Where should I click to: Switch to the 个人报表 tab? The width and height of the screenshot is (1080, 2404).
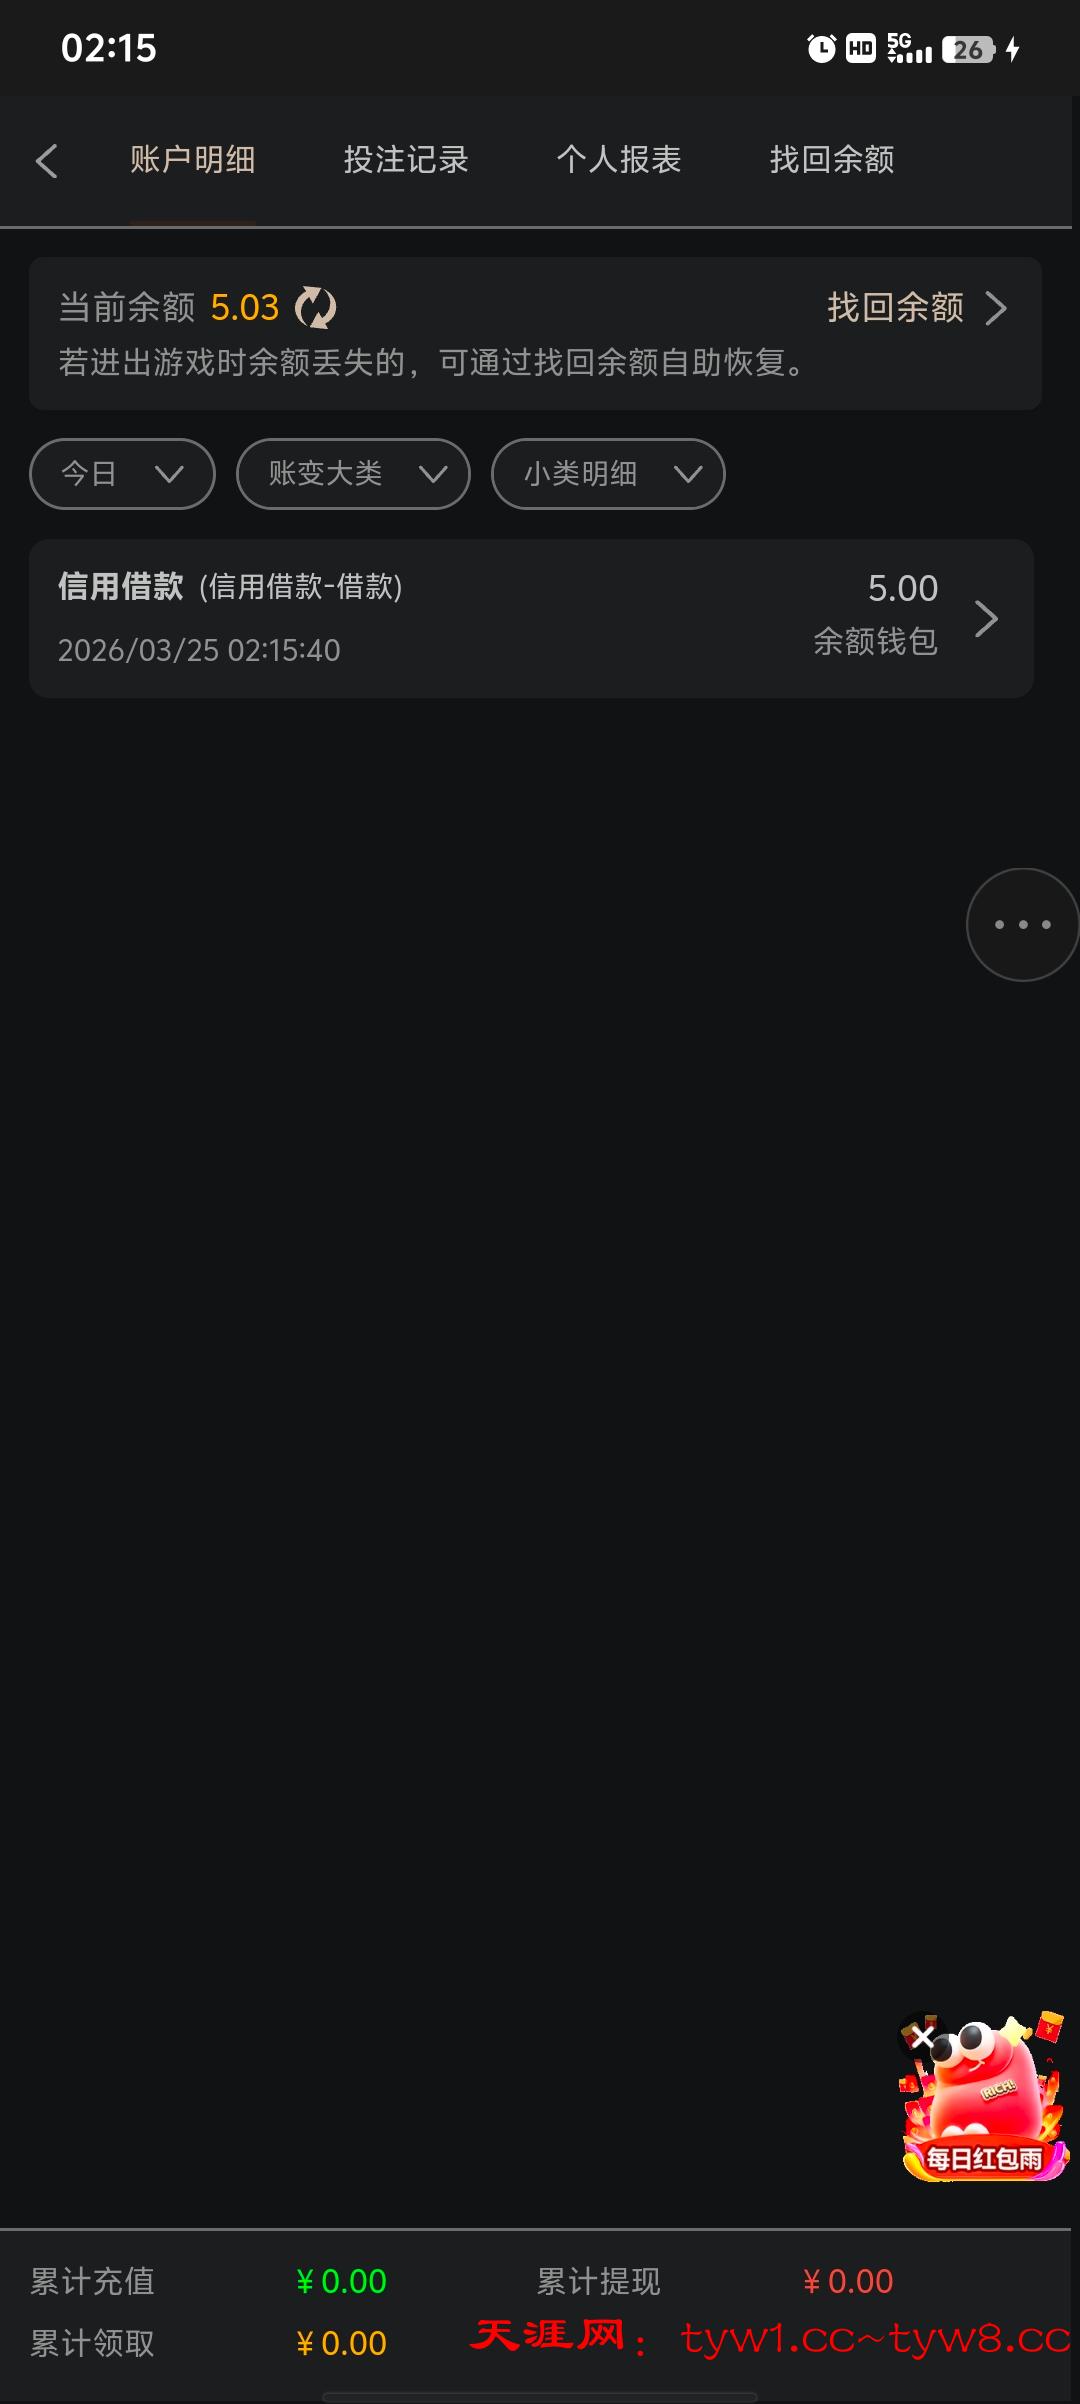[619, 160]
